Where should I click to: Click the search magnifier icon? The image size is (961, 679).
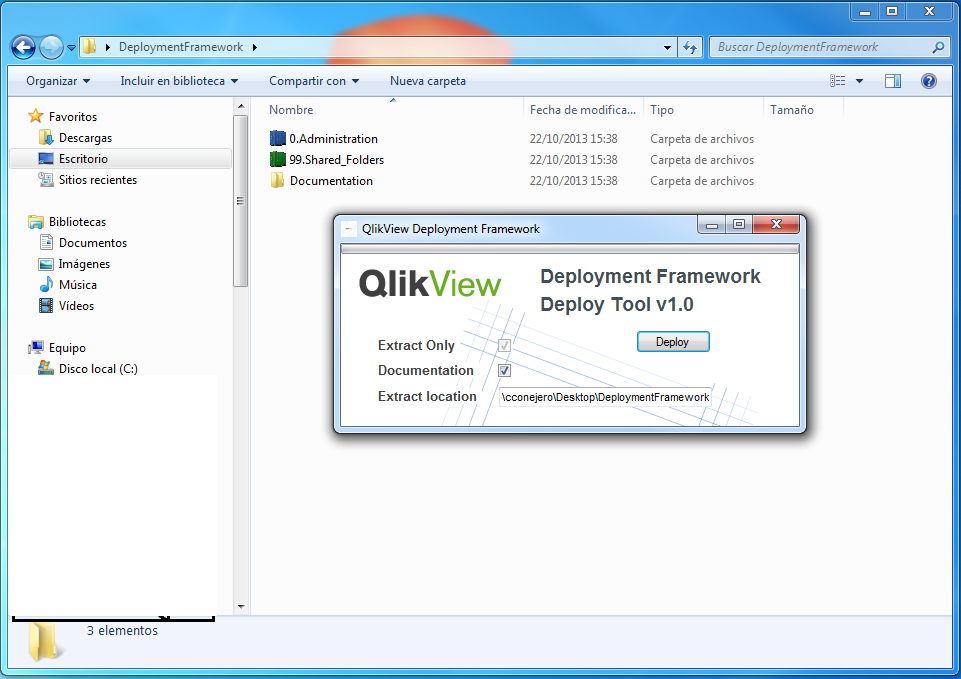tap(938, 47)
